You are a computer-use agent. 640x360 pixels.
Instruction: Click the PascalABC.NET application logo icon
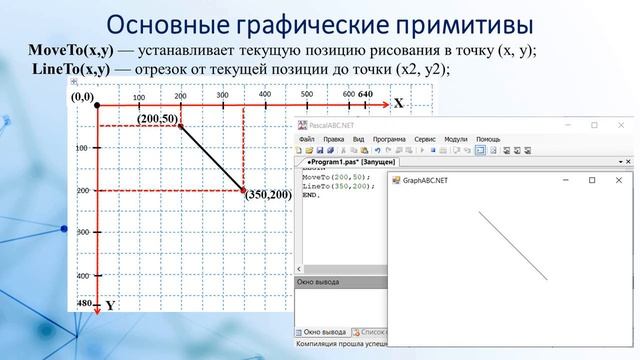tap(302, 125)
